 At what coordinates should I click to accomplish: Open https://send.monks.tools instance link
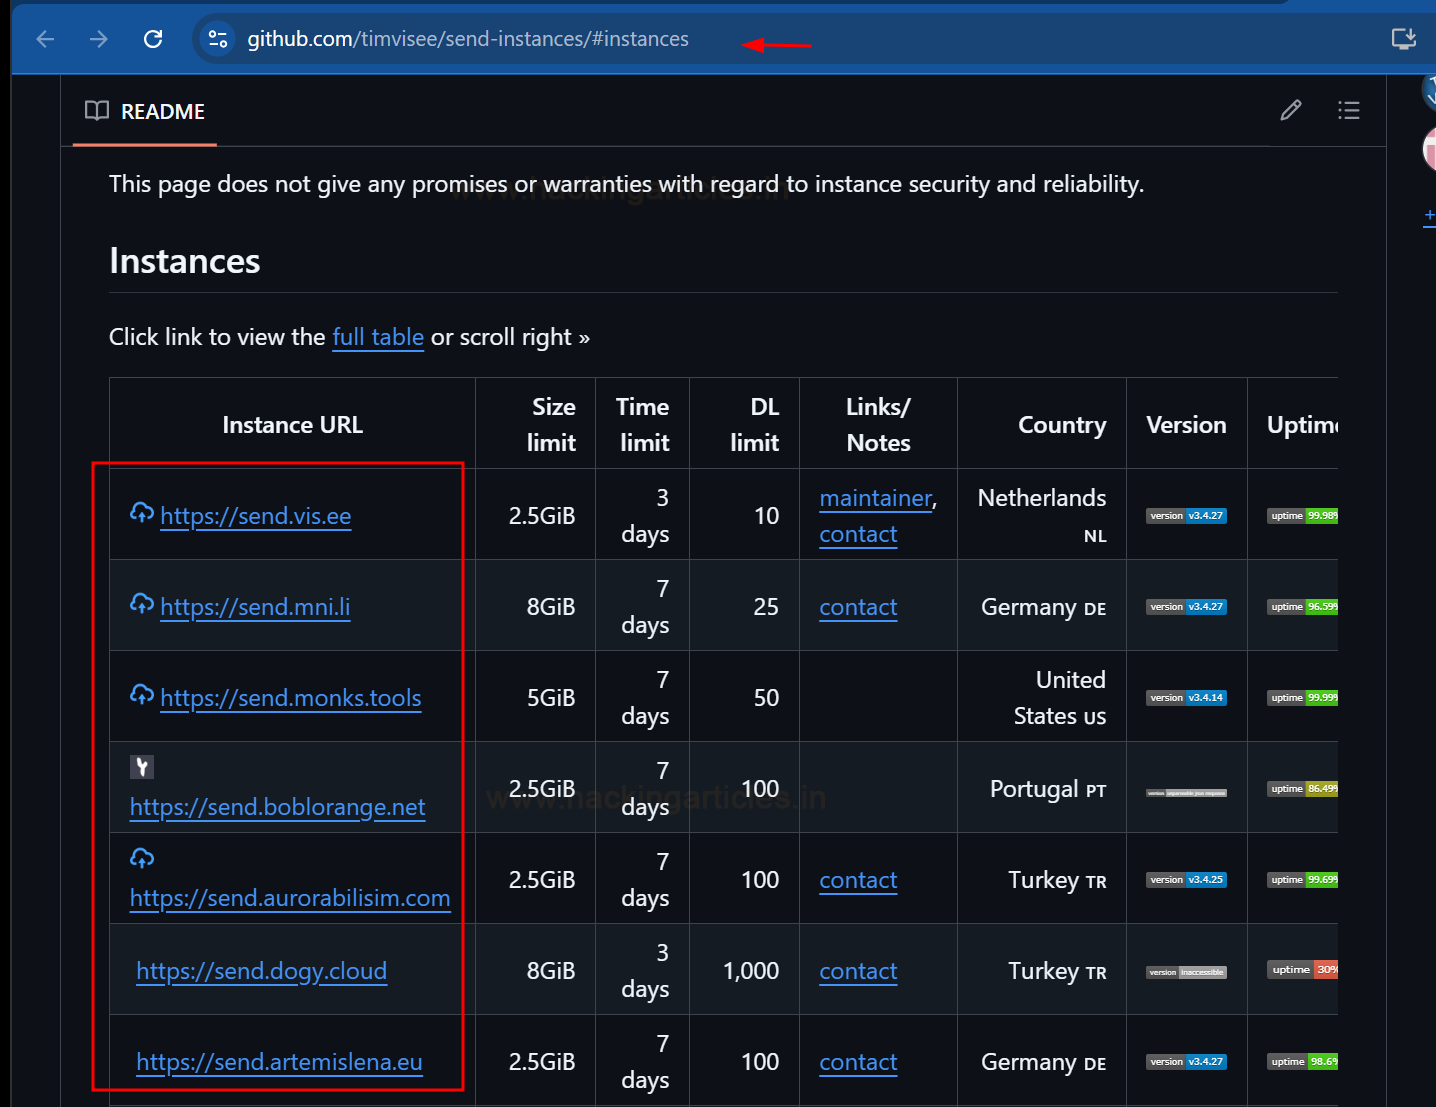point(291,698)
